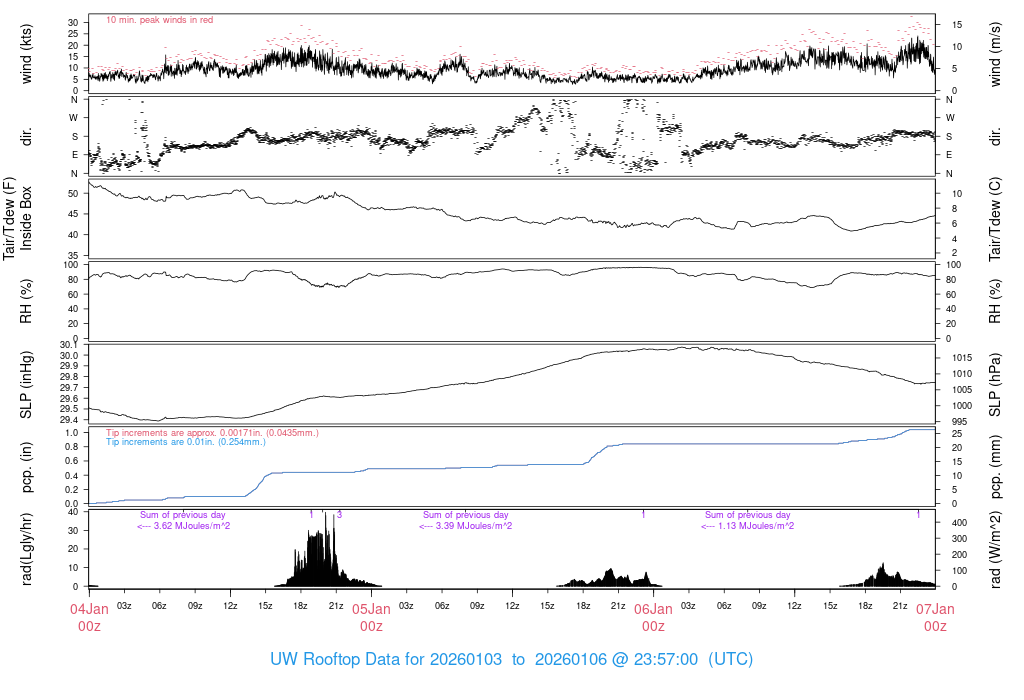Click the 'wind (m/s)' axis label
Viewport: 1024px width, 700px height.
click(995, 54)
